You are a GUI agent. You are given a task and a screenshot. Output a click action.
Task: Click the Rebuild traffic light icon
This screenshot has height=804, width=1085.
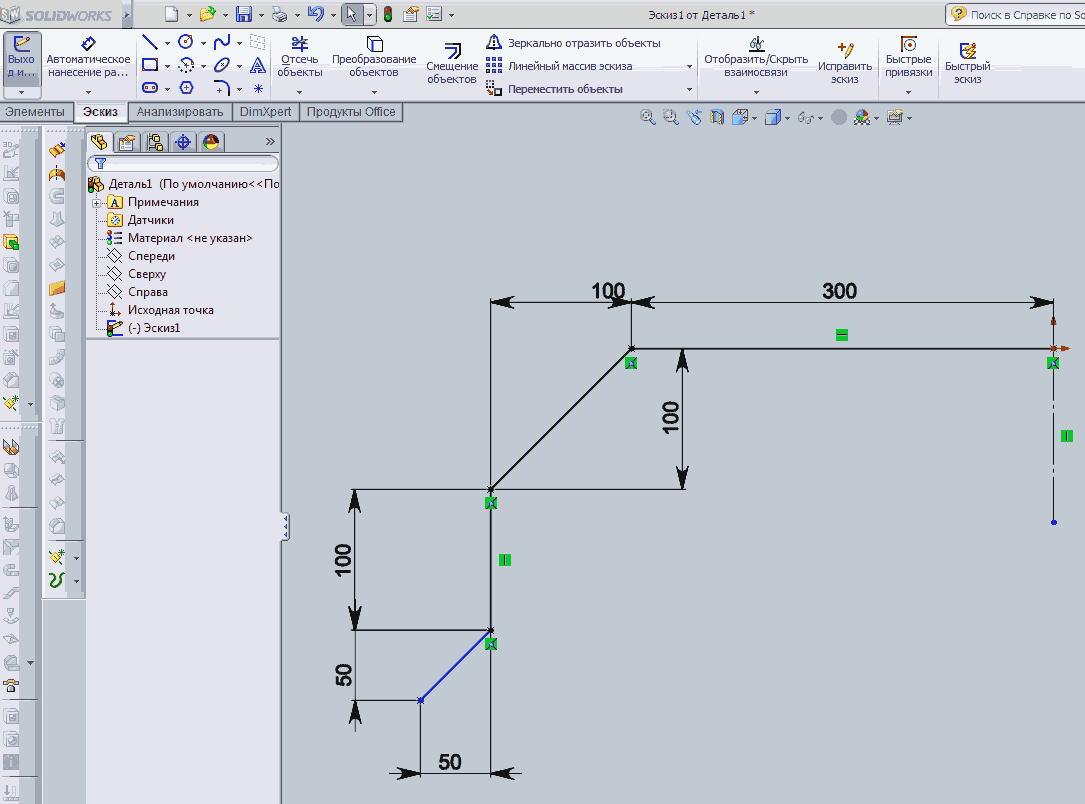coord(388,14)
